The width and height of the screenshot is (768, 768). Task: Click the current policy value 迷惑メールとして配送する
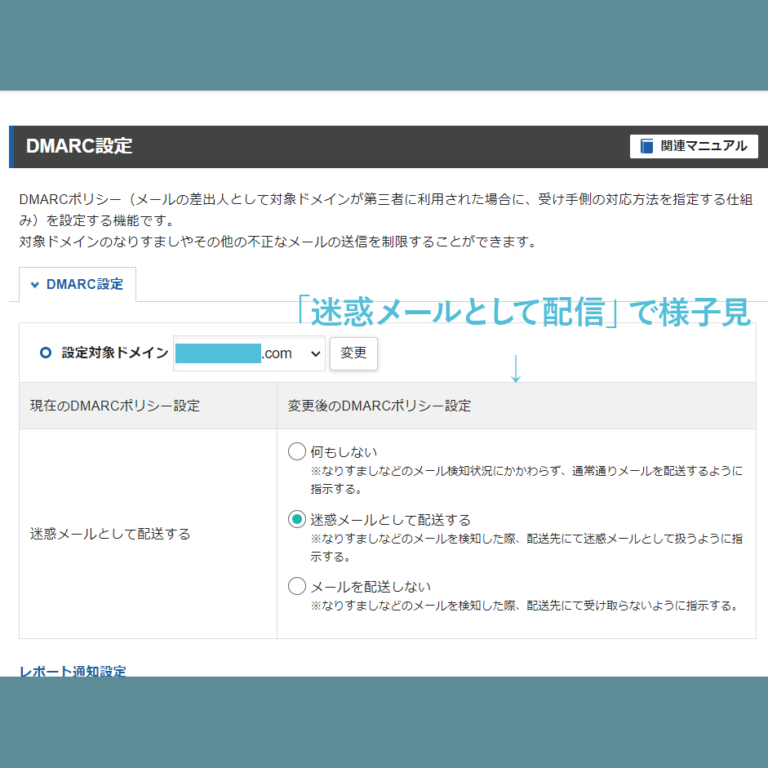pyautogui.click(x=110, y=534)
